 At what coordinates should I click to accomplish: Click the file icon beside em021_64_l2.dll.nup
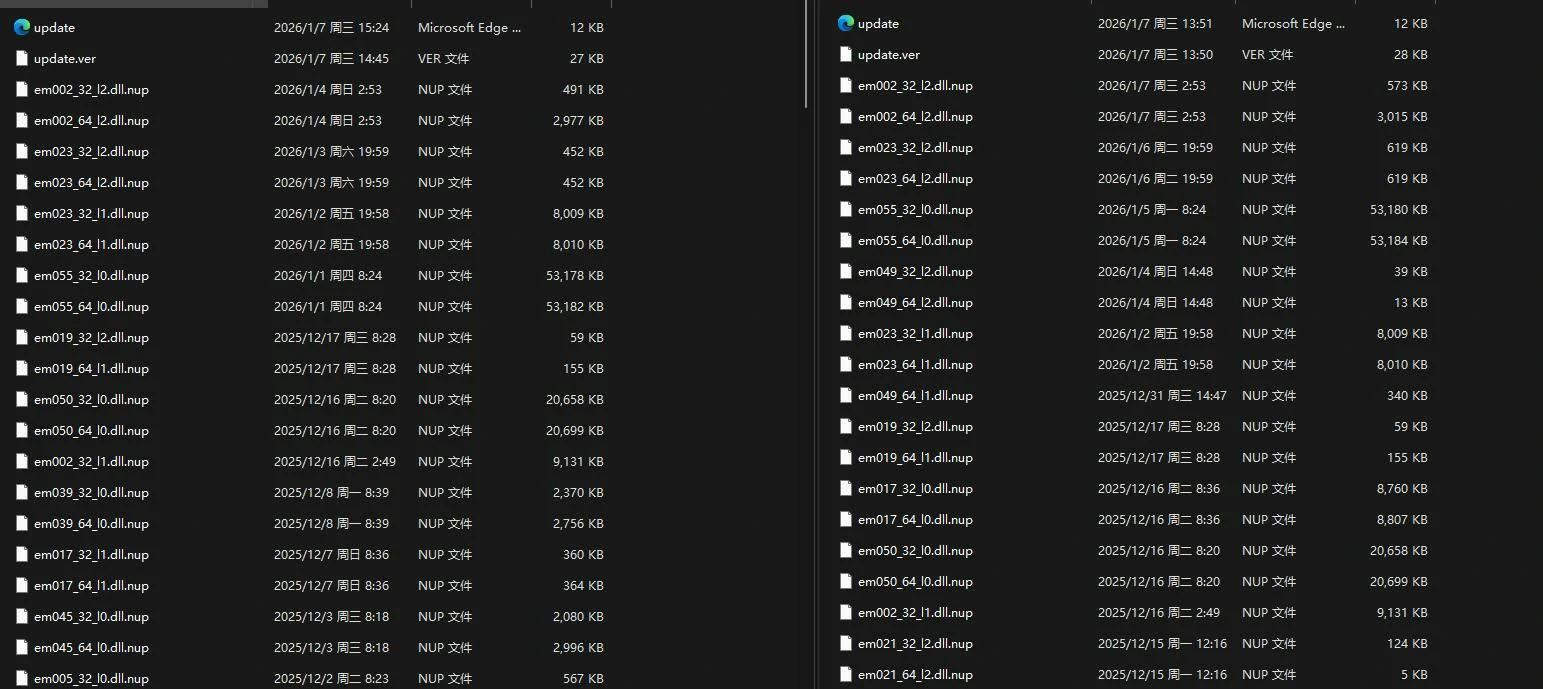pyautogui.click(x=846, y=675)
